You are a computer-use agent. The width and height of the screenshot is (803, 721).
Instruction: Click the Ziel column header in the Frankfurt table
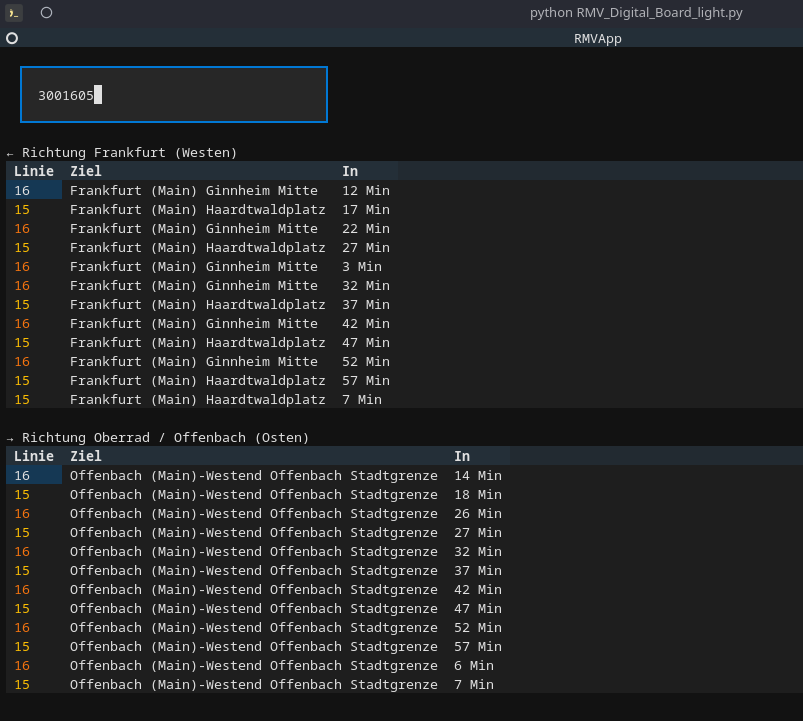pos(86,171)
